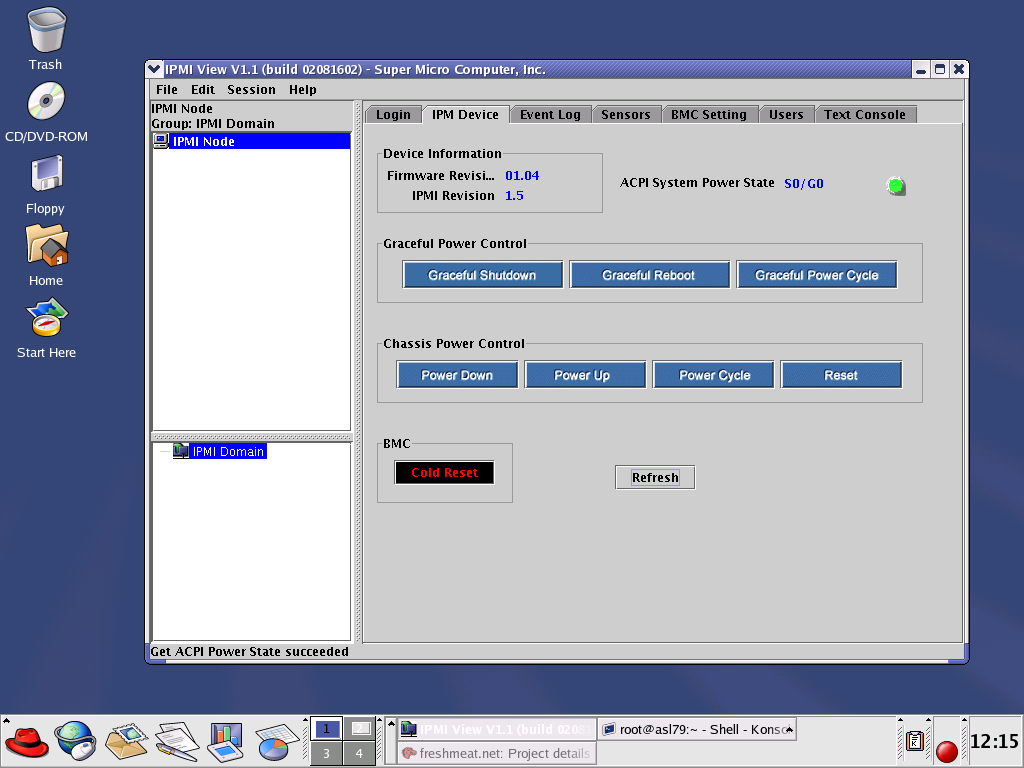Launch the word processor icon in panel

click(x=177, y=741)
